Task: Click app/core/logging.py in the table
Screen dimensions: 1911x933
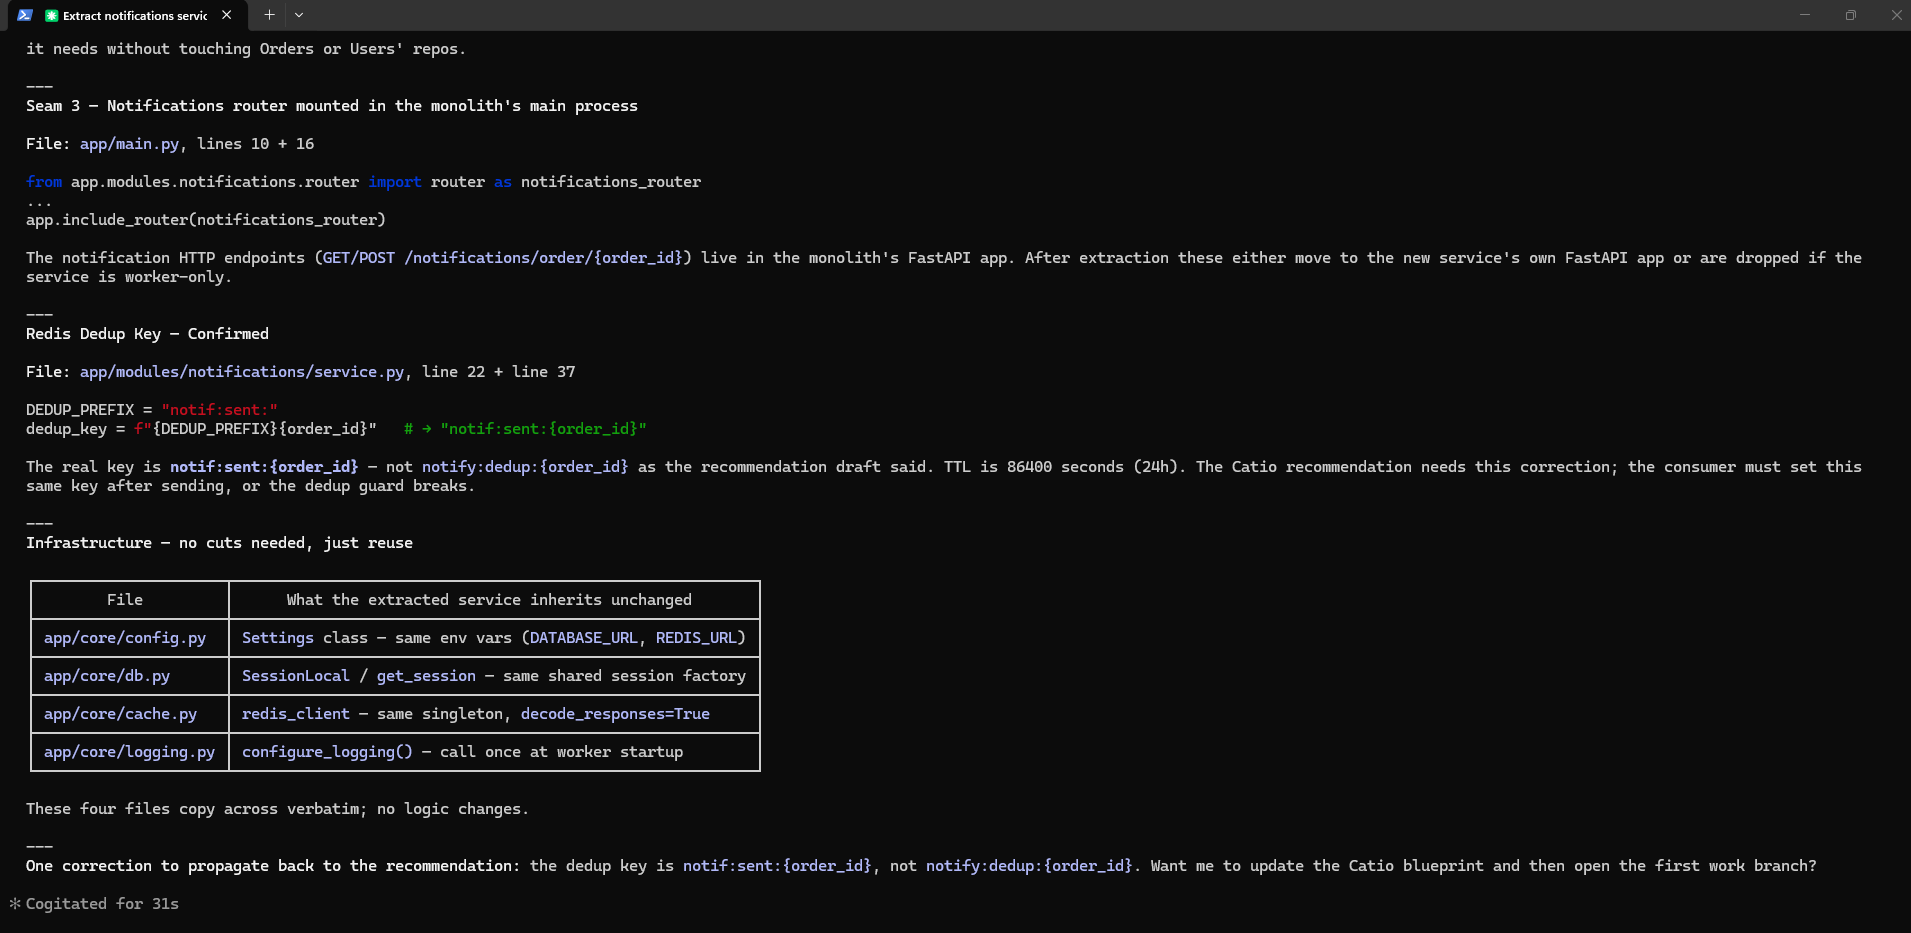Action: [129, 752]
